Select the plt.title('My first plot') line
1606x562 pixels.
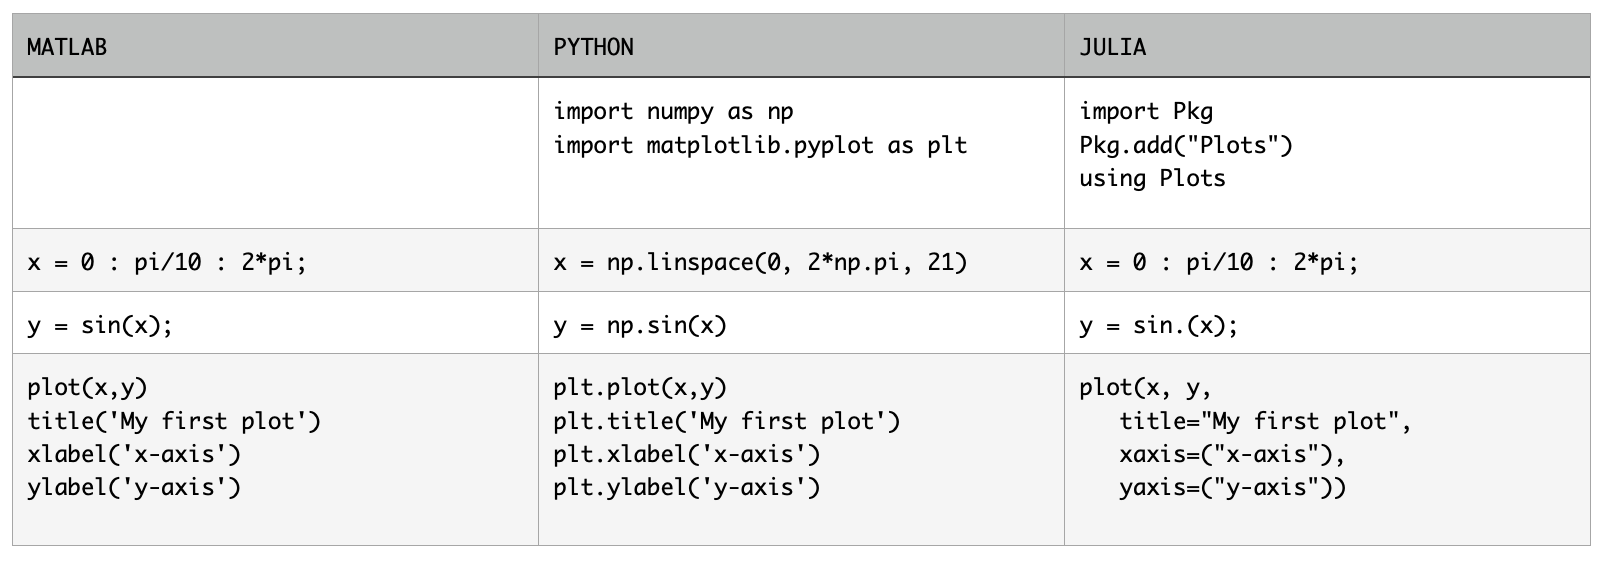[x=727, y=421]
